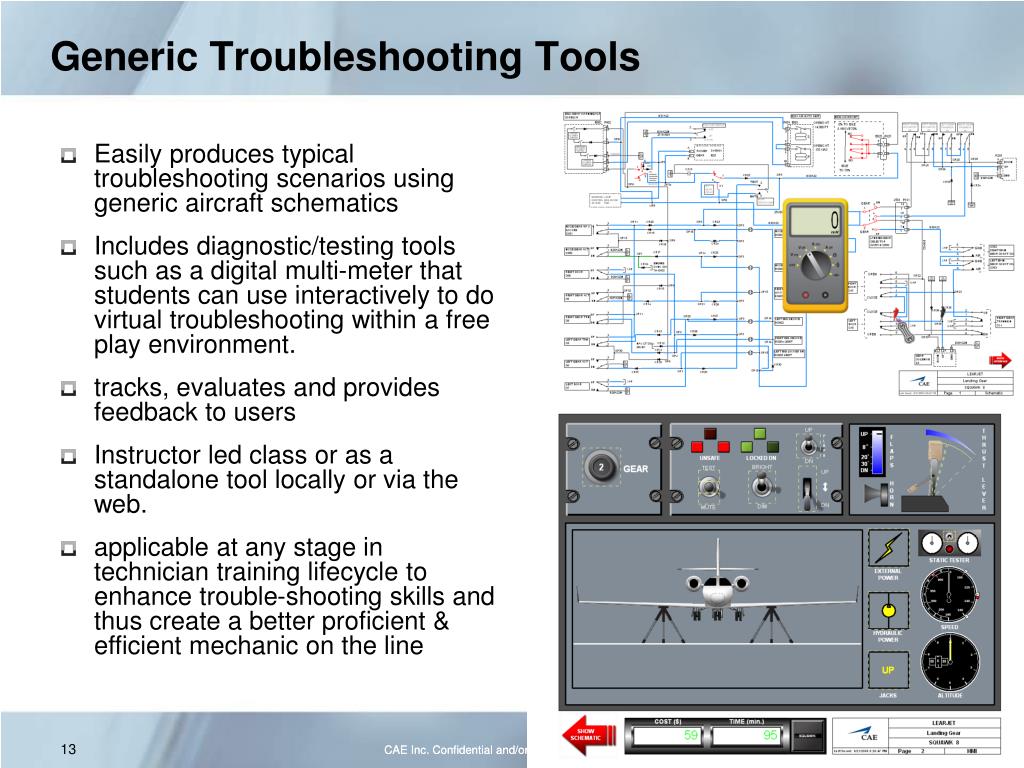
Task: Flip the TEST/MUTE toggle switch
Action: (708, 487)
